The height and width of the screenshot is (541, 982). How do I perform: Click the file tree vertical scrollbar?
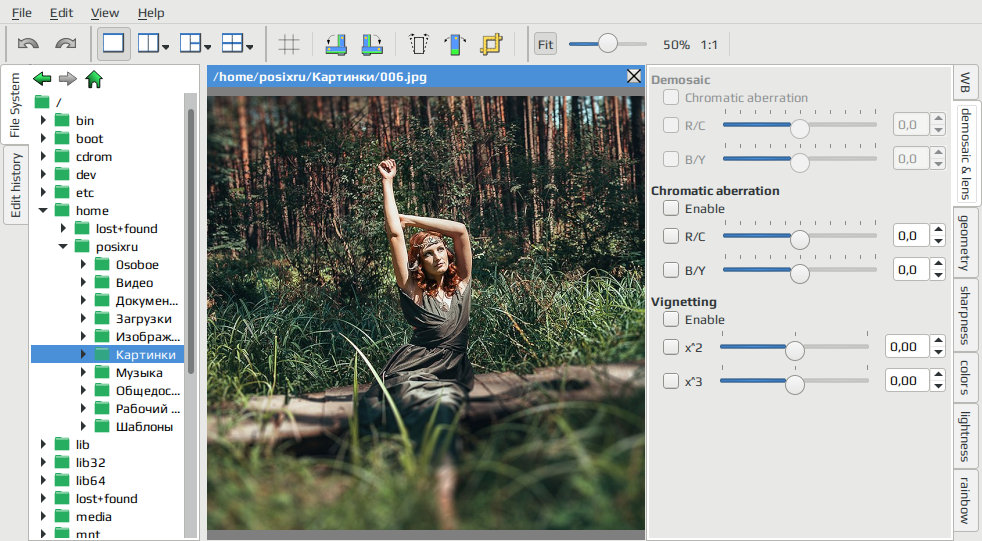(190, 241)
